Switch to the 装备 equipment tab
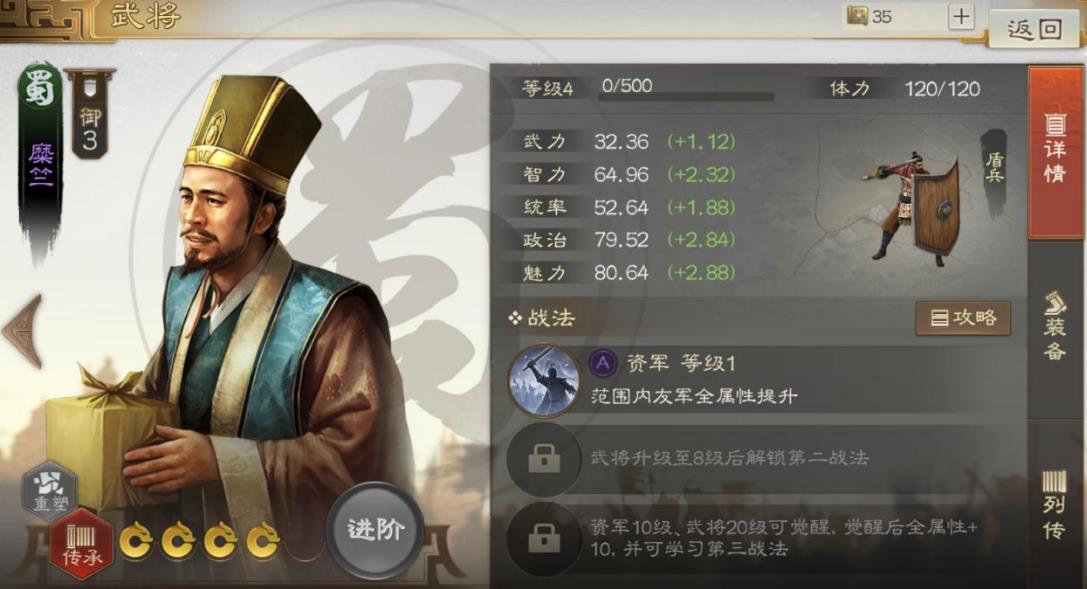Viewport: 1087px width, 589px height. [x=1055, y=326]
